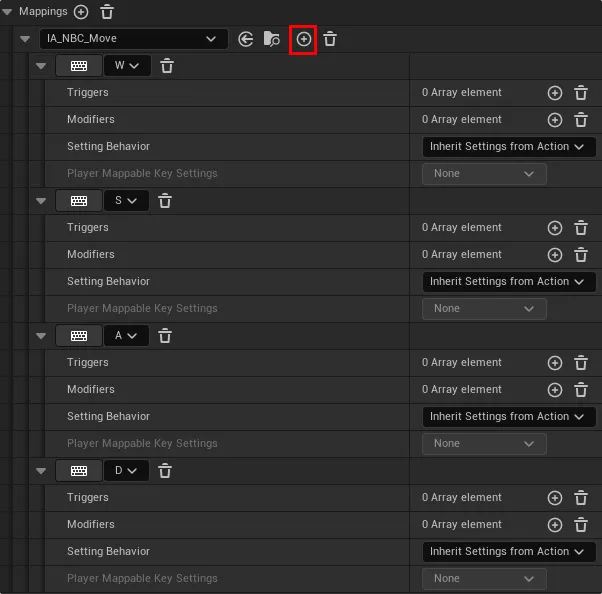Collapse the W key mapping
This screenshot has height=594, width=602.
tap(41, 66)
